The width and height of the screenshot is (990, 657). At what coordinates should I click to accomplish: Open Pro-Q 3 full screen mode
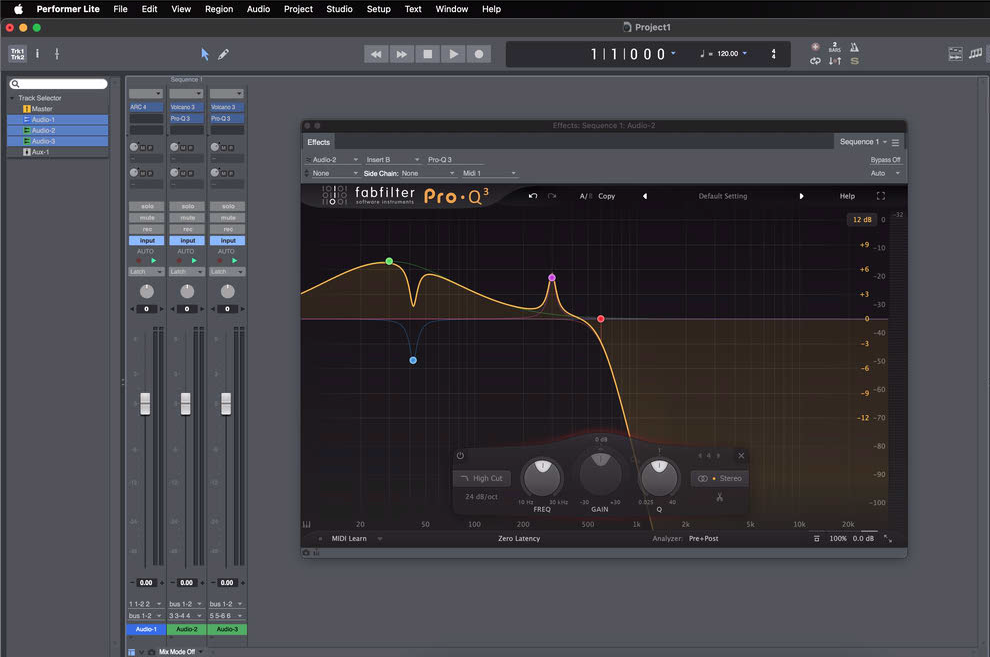point(881,196)
